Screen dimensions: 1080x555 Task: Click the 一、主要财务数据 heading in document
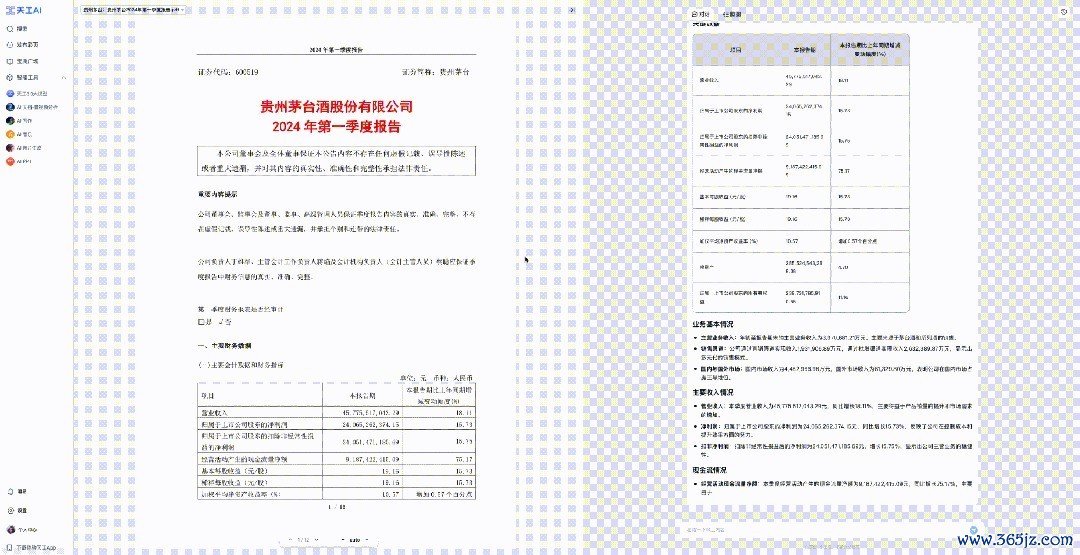pos(224,346)
